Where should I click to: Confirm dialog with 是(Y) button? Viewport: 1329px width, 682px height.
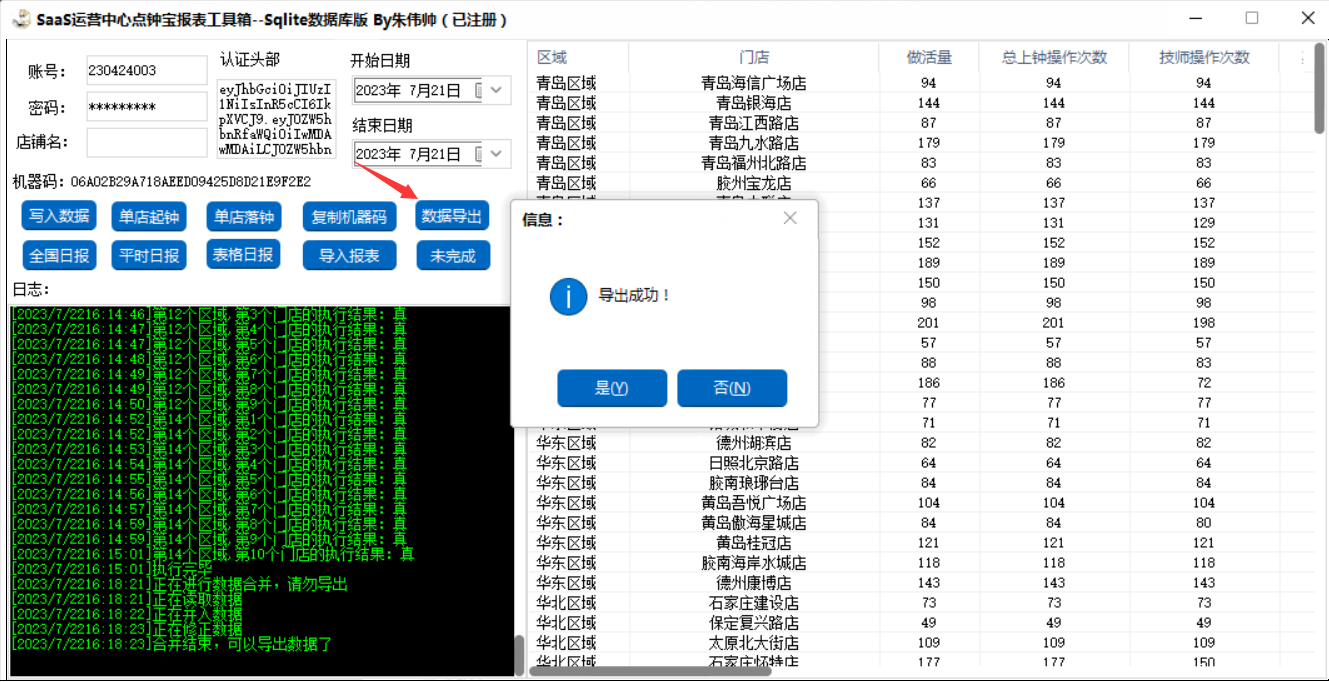[611, 388]
